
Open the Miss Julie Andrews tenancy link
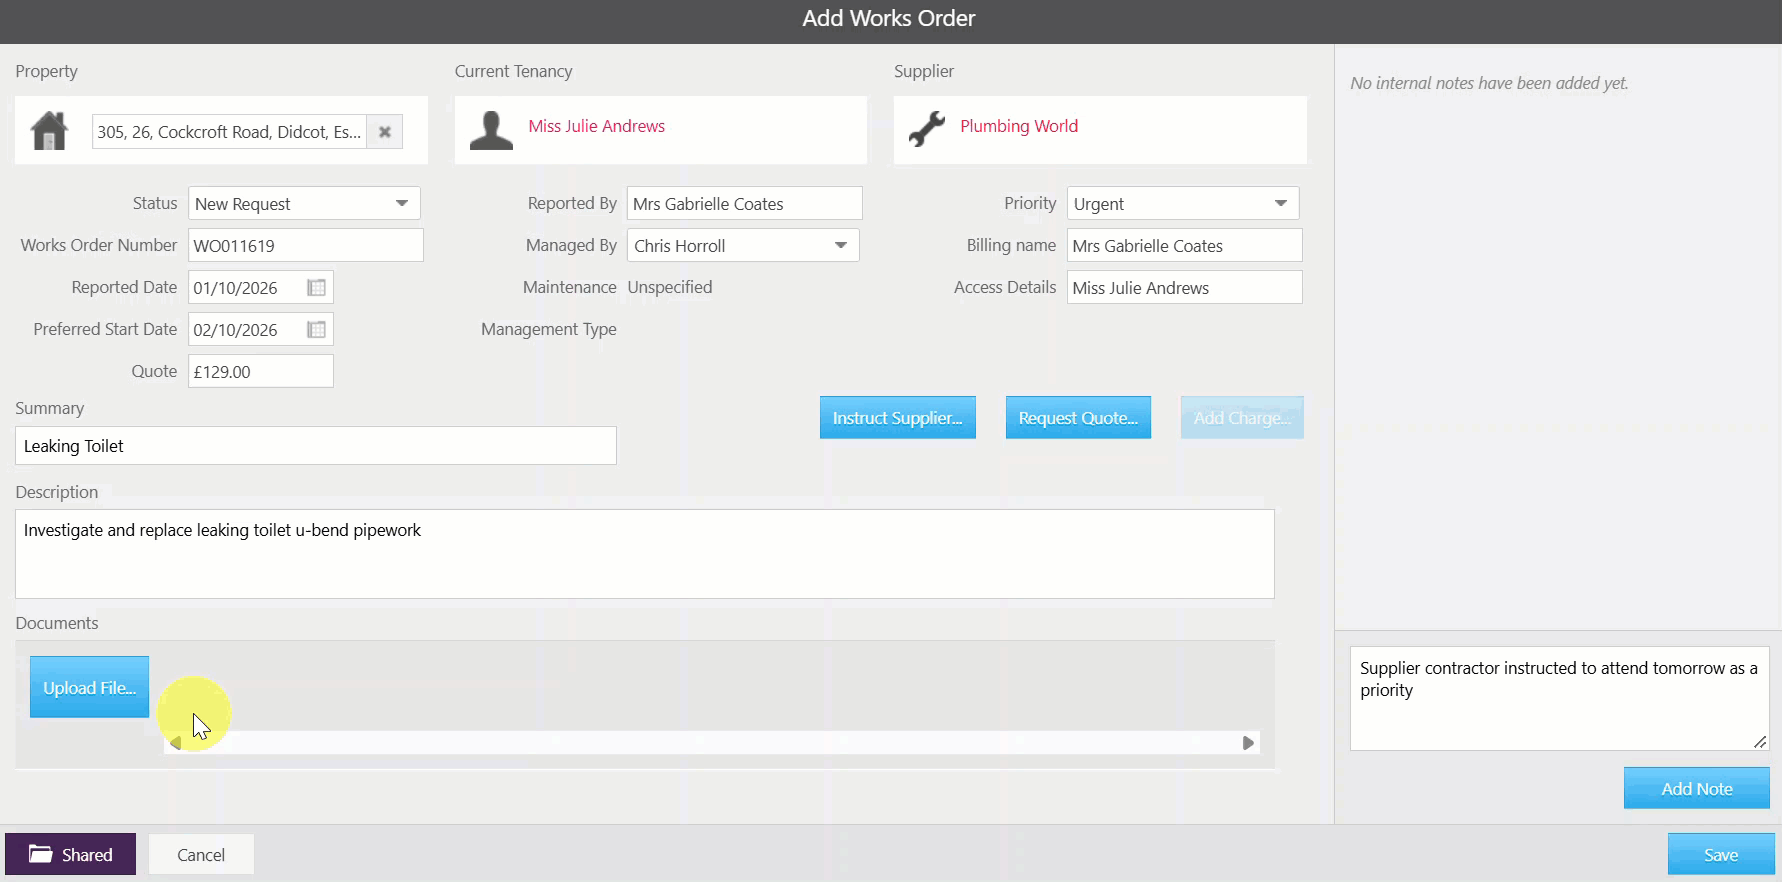pyautogui.click(x=597, y=126)
